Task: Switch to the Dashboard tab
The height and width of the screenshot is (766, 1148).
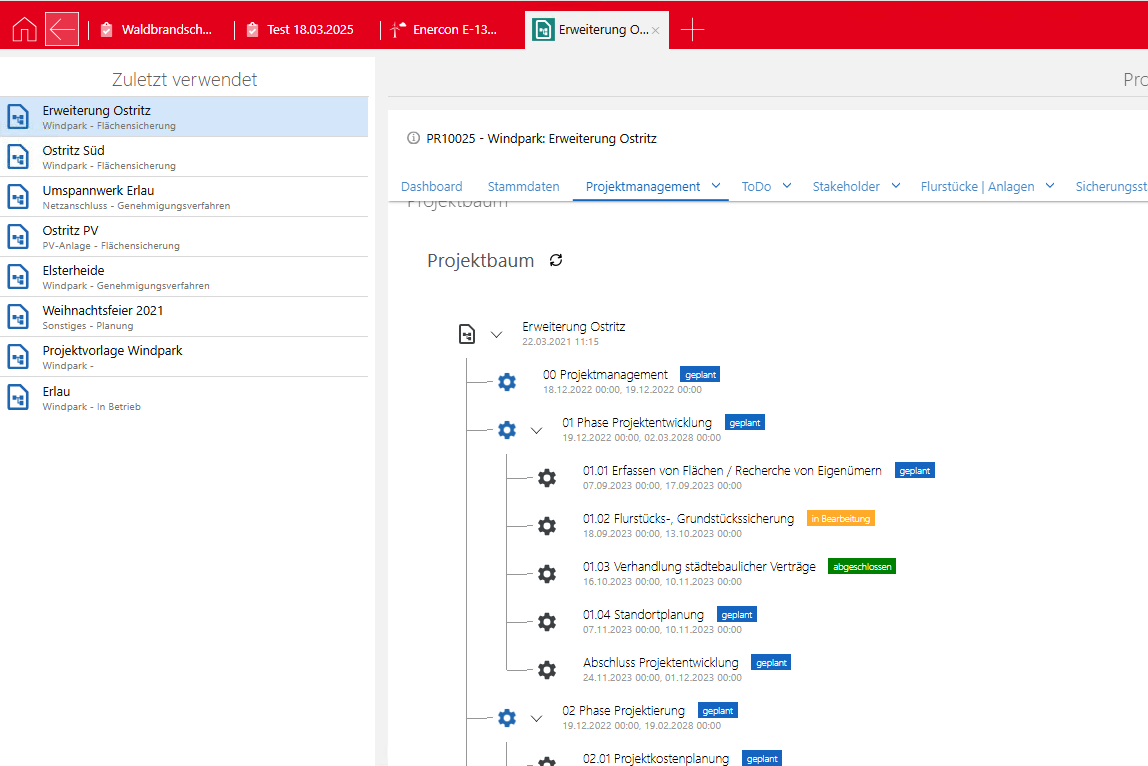Action: 431,186
